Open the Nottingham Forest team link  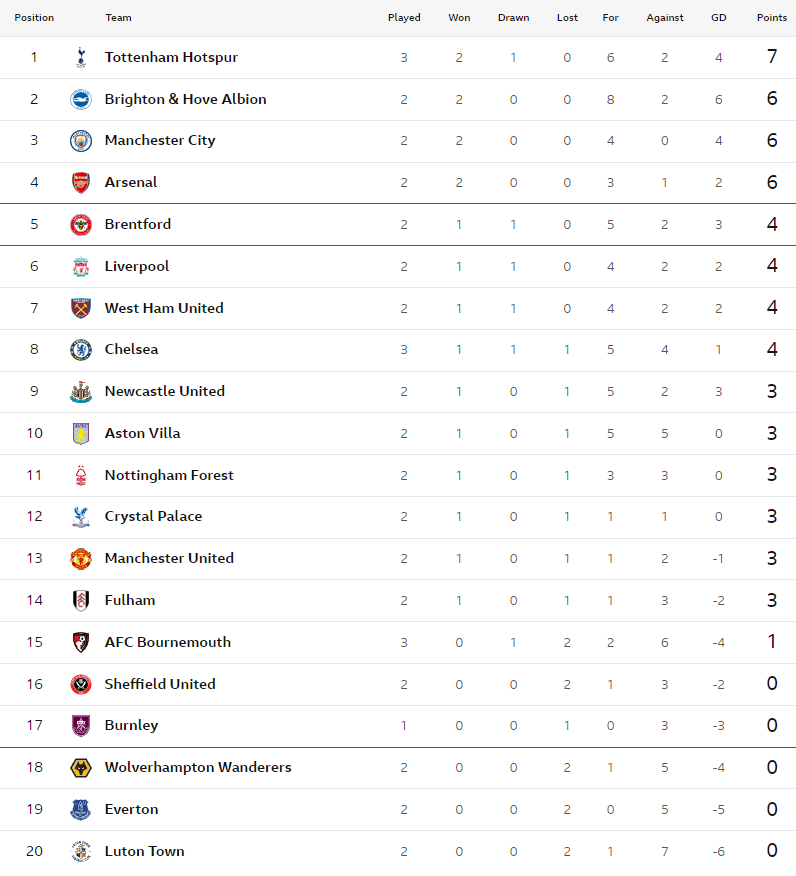point(169,475)
